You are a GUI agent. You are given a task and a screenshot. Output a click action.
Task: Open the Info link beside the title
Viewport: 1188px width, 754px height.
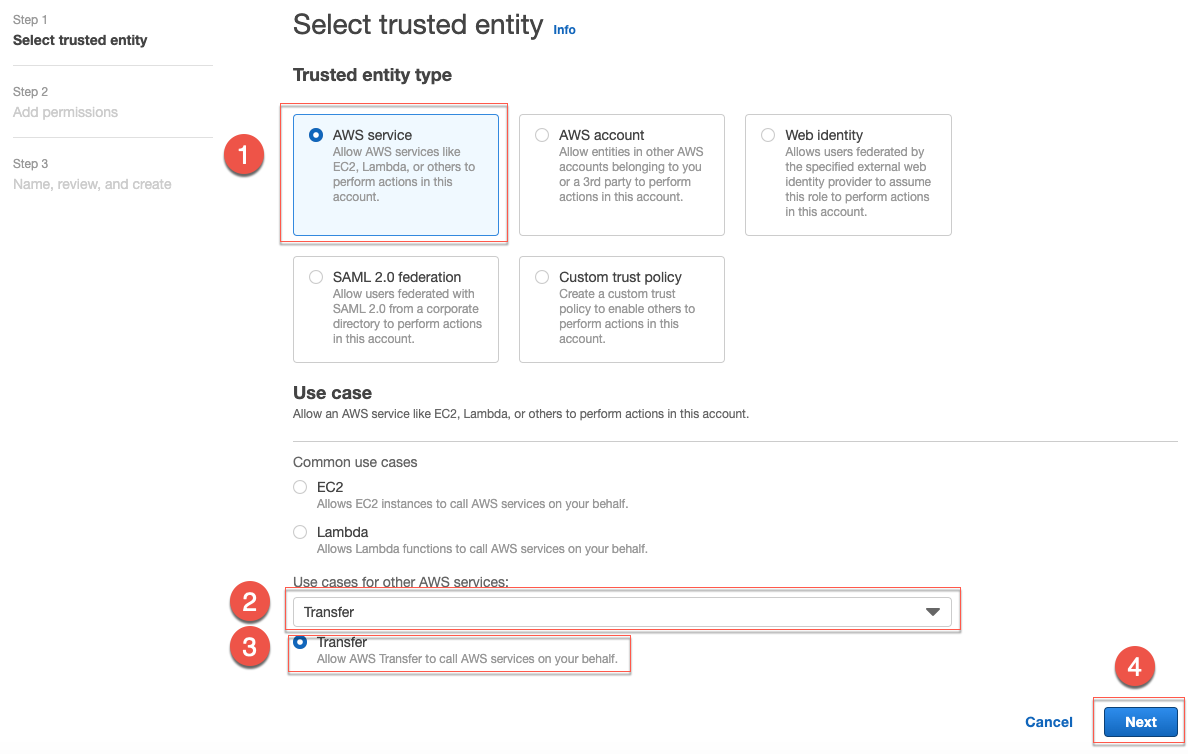click(564, 30)
